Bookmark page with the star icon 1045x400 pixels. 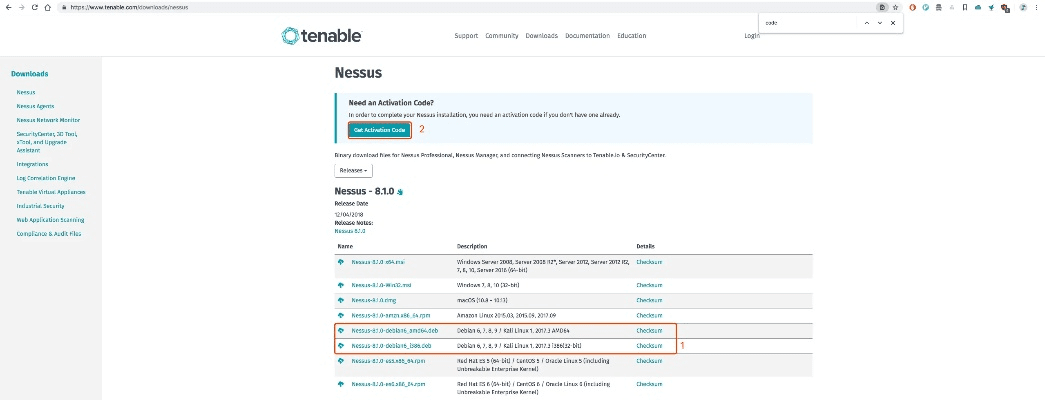[895, 7]
